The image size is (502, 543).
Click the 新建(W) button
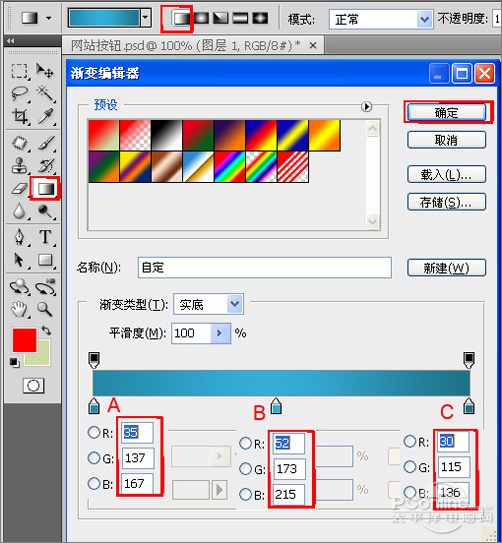[x=447, y=268]
